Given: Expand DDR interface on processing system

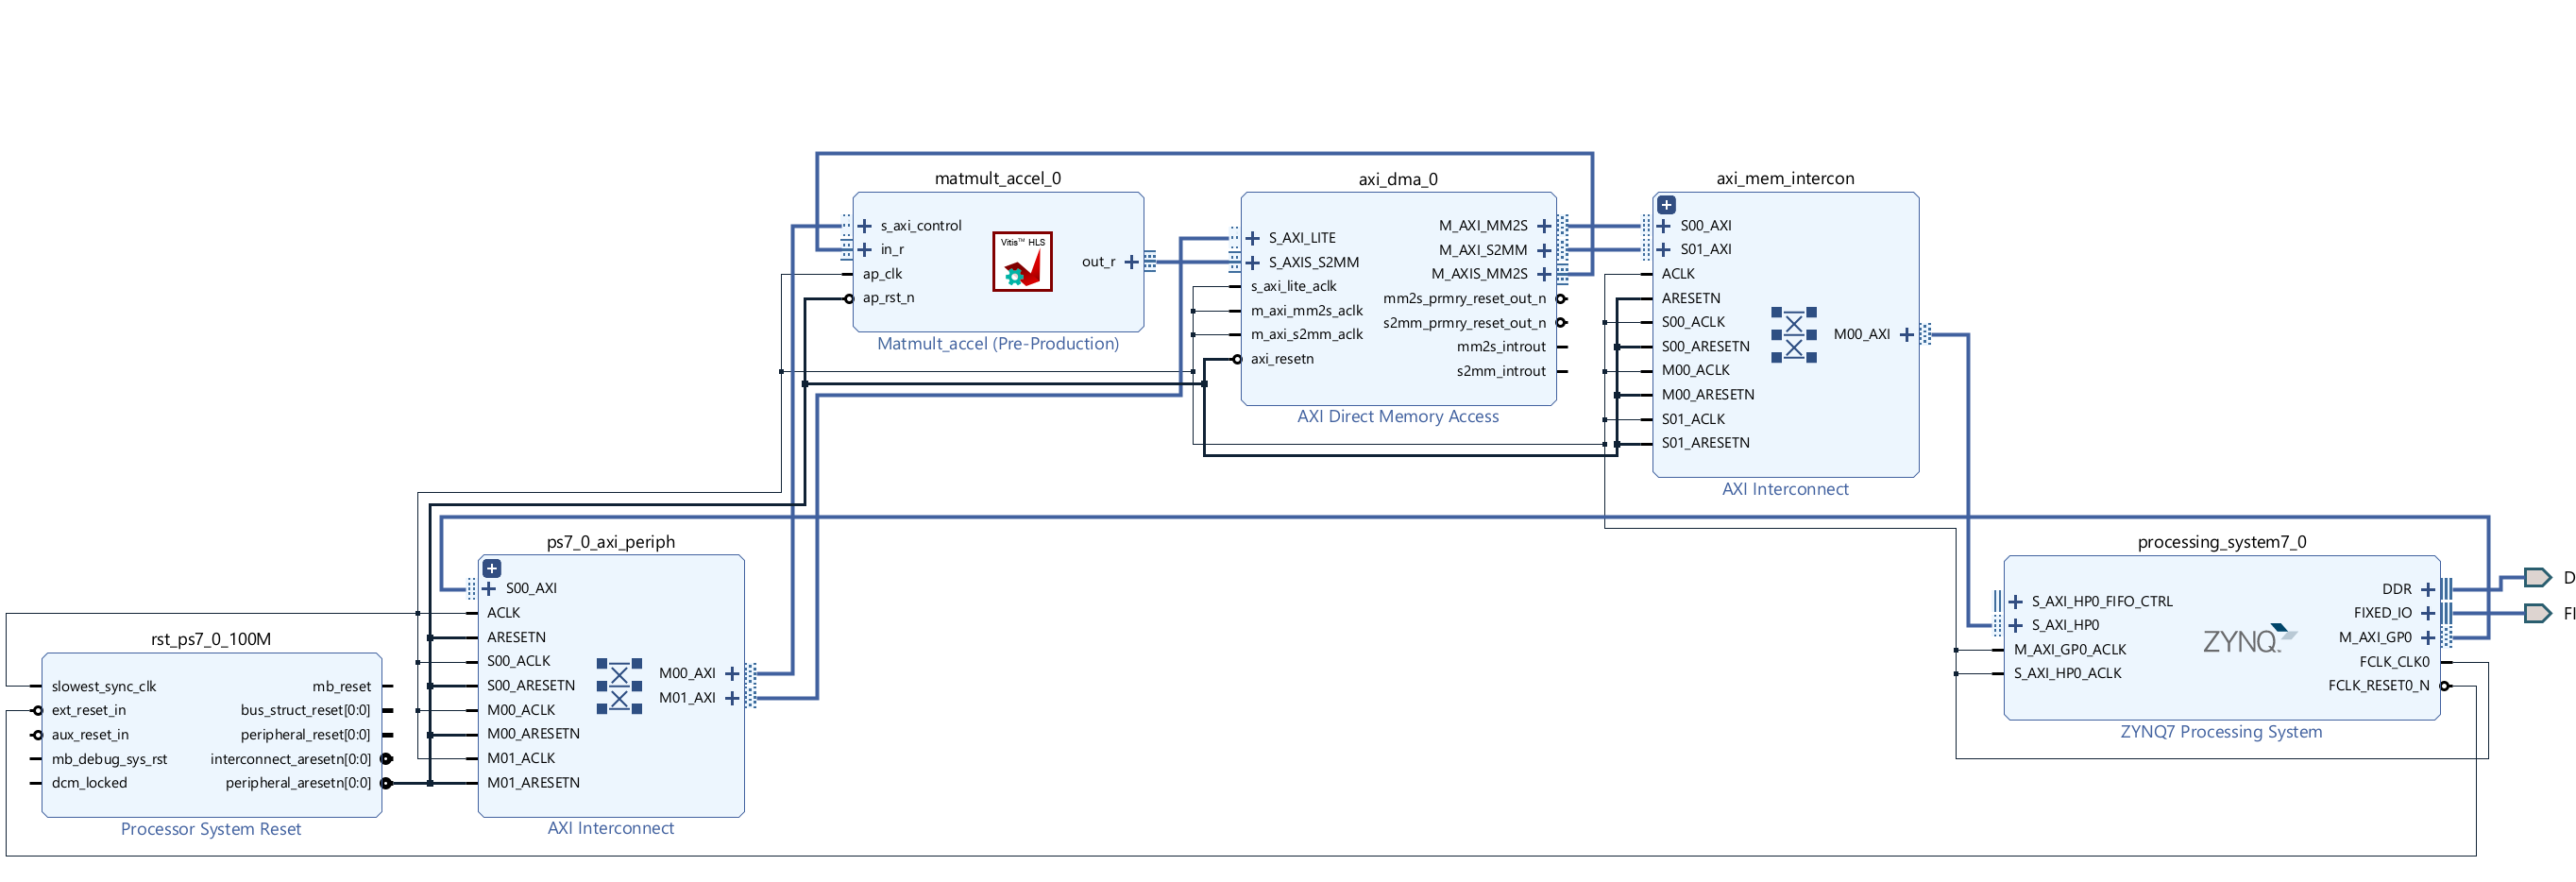Looking at the screenshot, I should (2428, 590).
